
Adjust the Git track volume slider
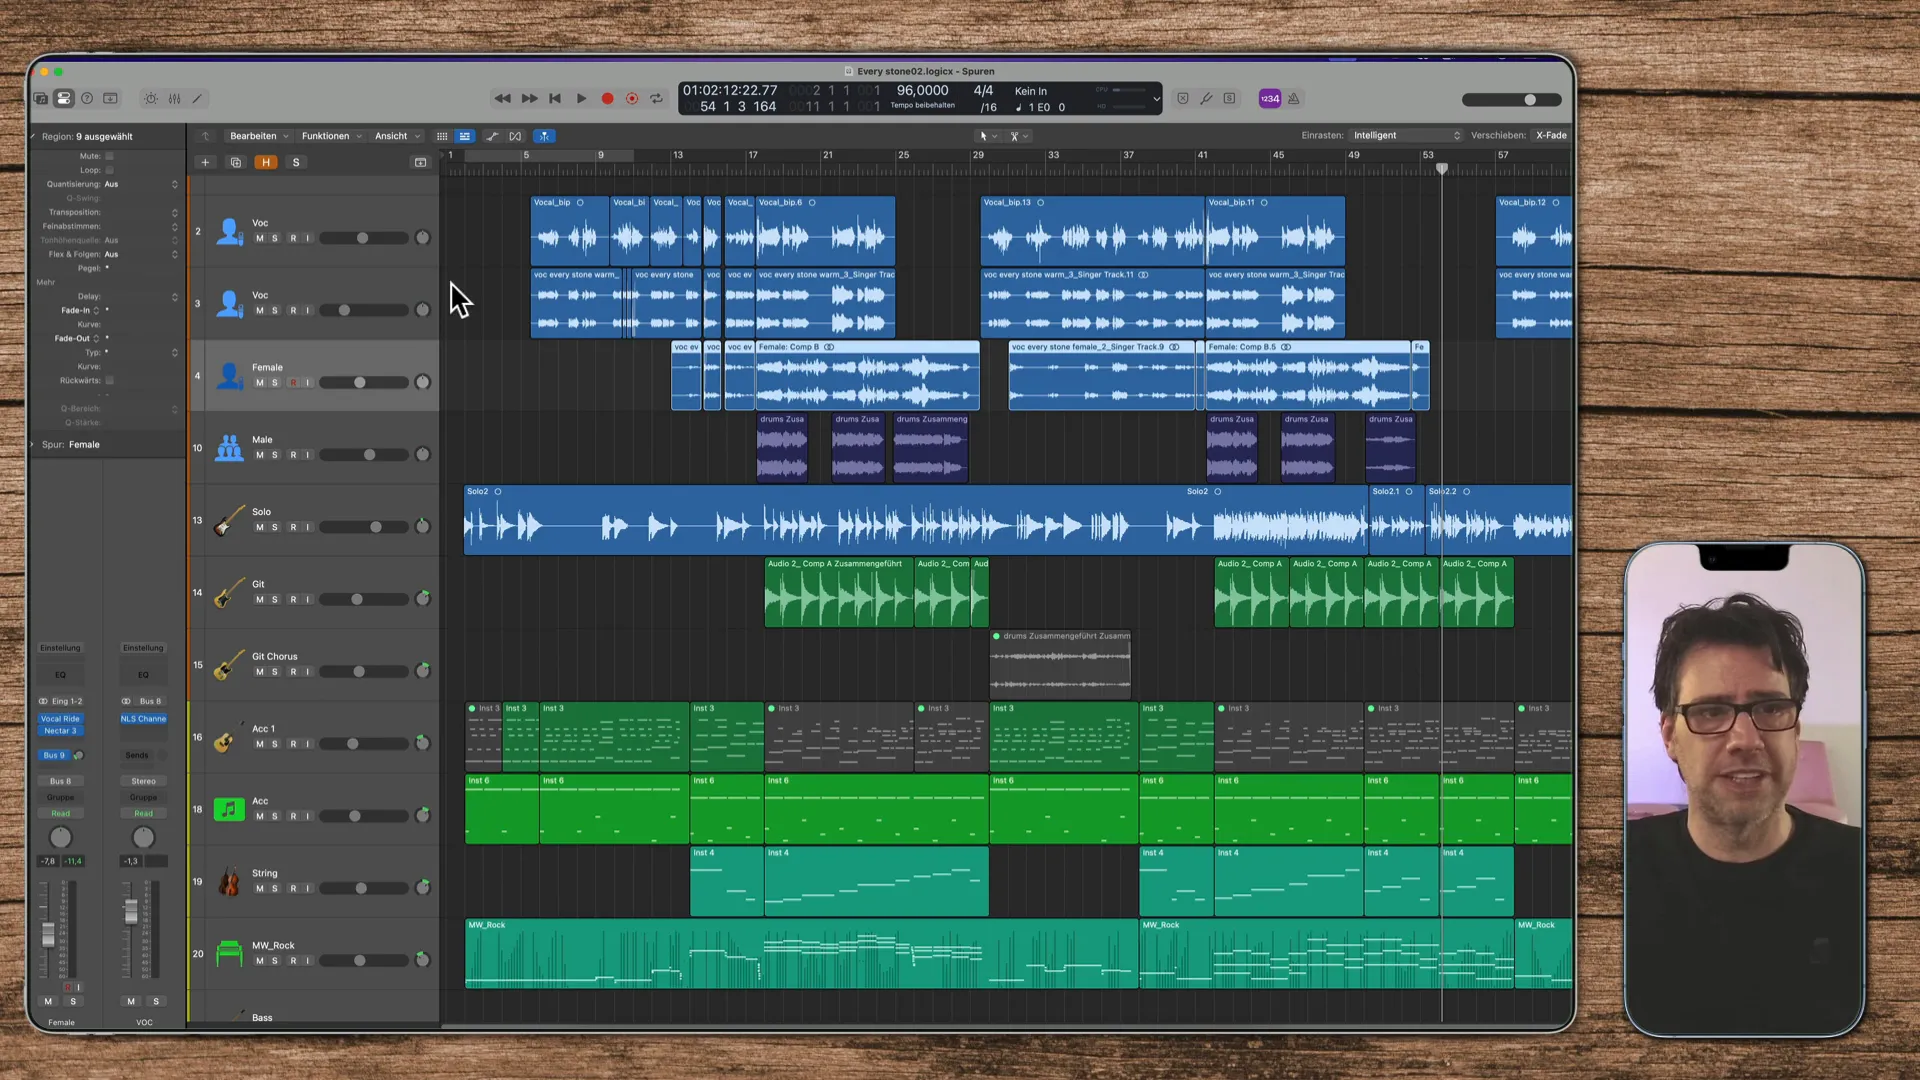(357, 600)
